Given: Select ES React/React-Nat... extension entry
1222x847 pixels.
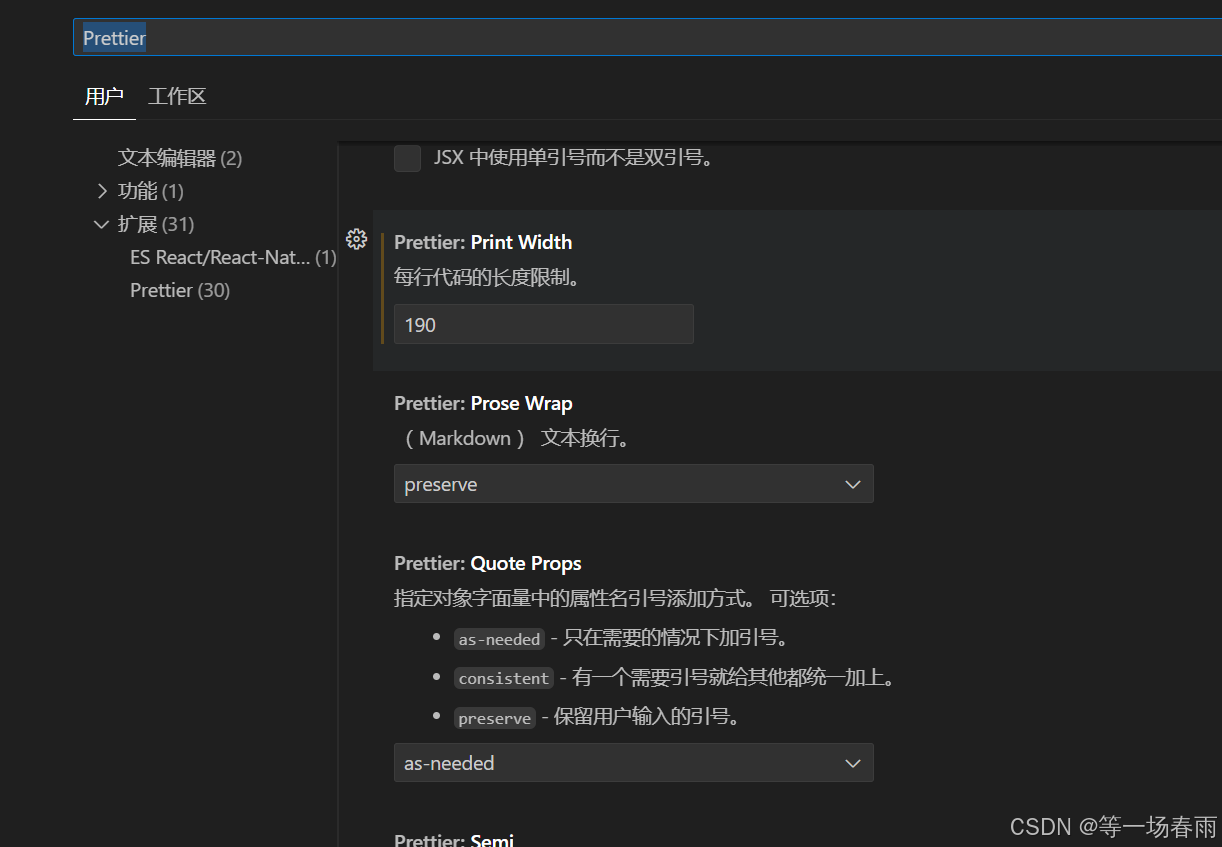Looking at the screenshot, I should coord(233,257).
